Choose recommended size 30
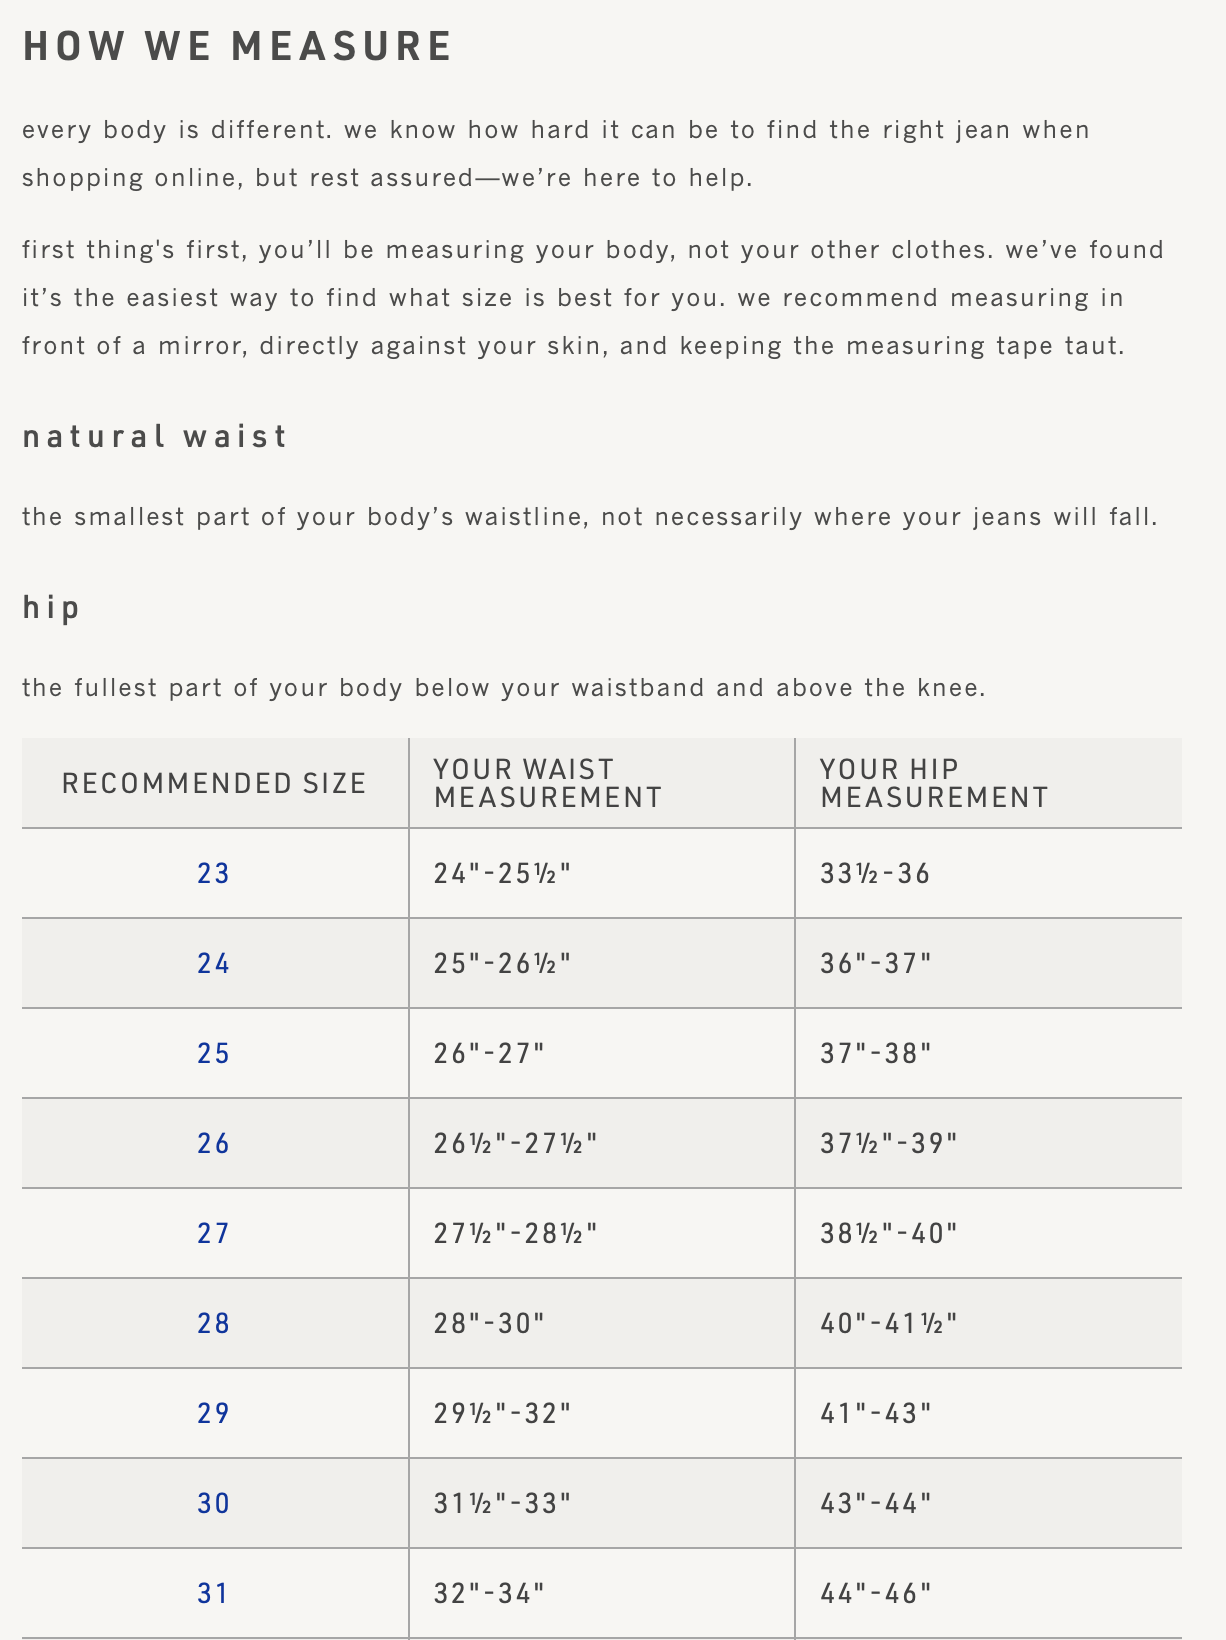This screenshot has height=1640, width=1226. [214, 1504]
